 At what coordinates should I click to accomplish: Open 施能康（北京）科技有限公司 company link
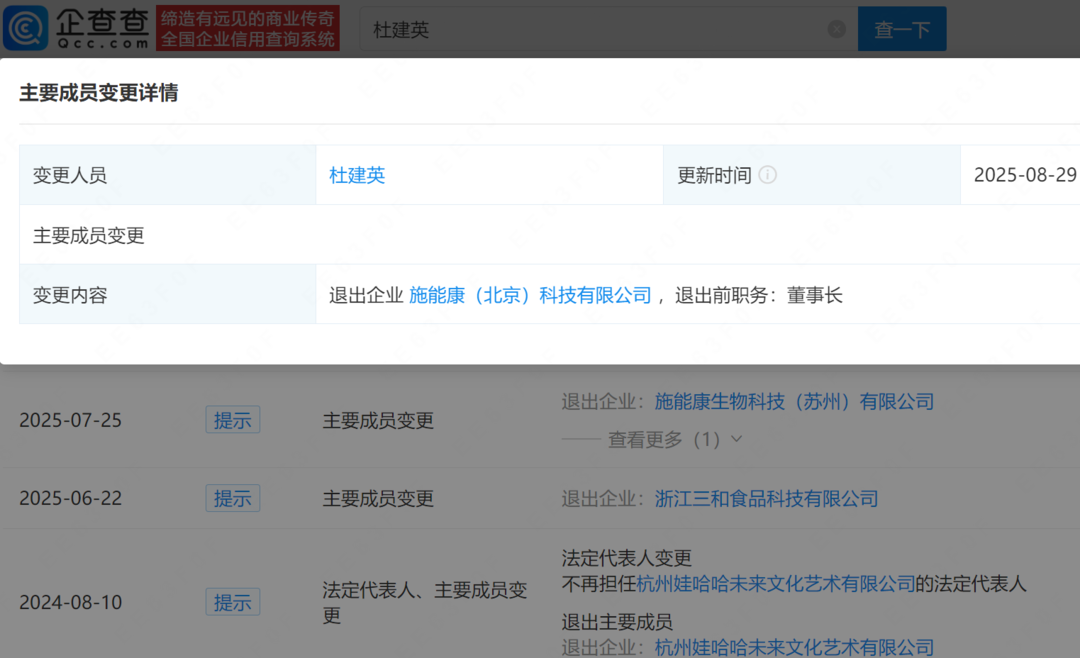(x=530, y=296)
